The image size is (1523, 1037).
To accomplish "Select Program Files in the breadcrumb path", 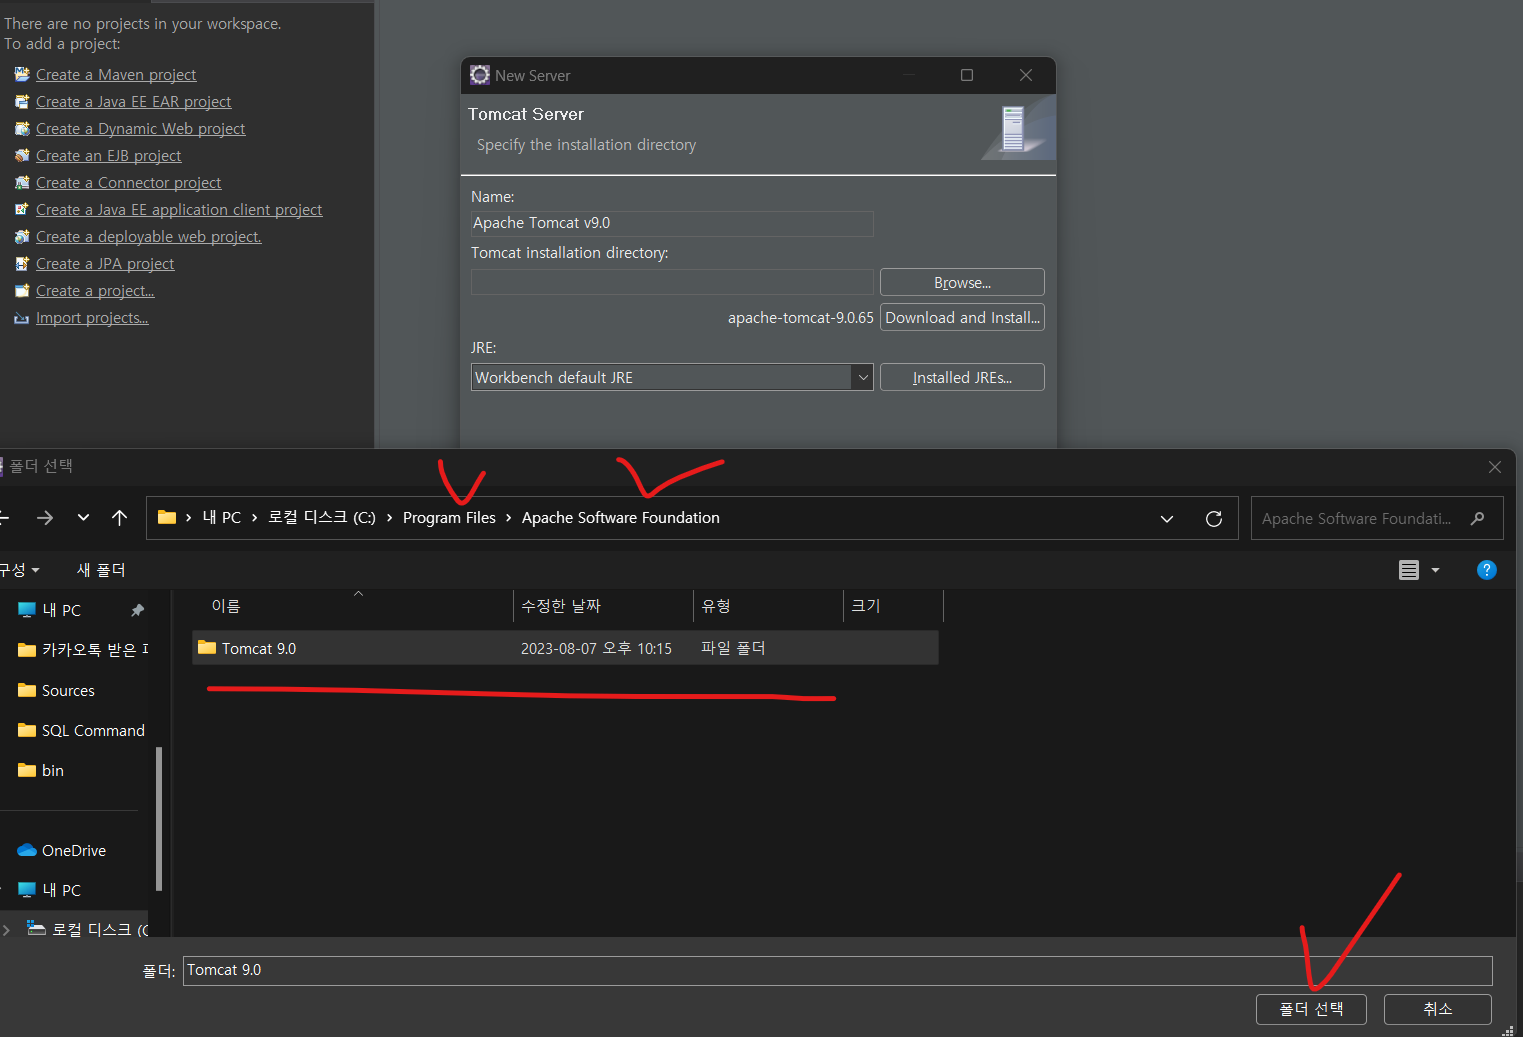I will pos(449,517).
